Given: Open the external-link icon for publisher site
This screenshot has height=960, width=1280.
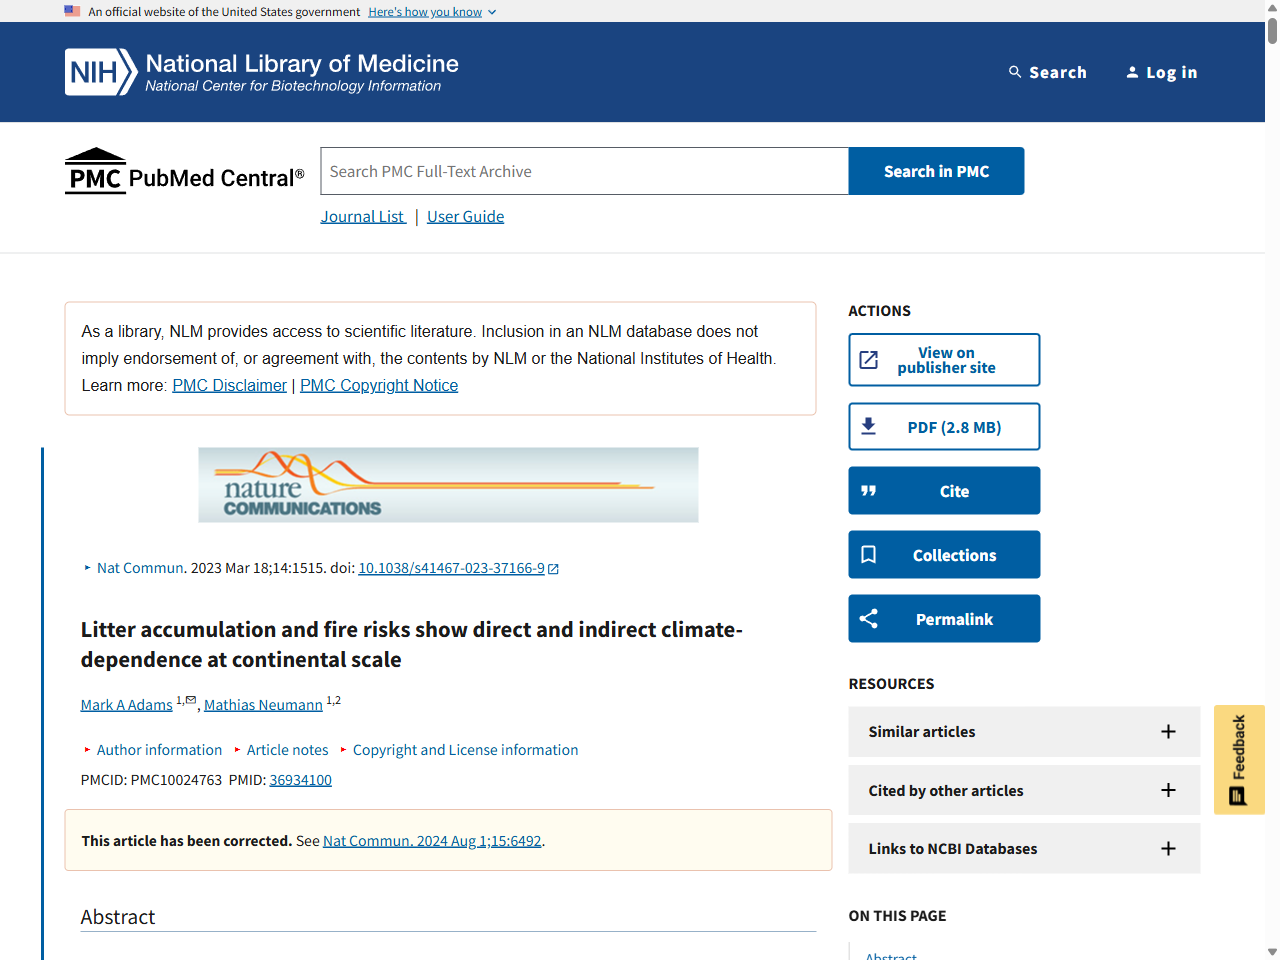Looking at the screenshot, I should click(869, 359).
